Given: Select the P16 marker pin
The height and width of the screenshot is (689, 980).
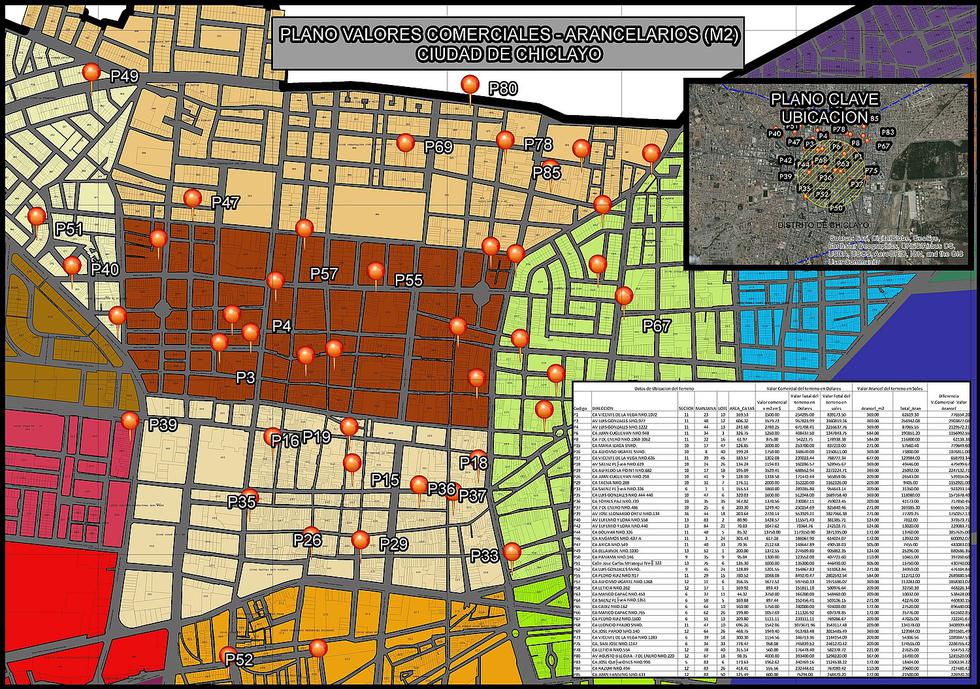Looking at the screenshot, I should [x=272, y=436].
